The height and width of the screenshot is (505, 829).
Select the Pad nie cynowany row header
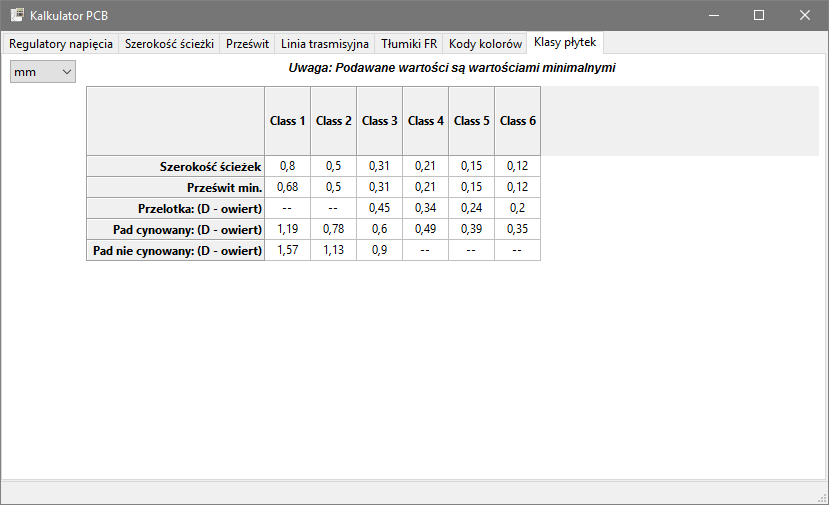point(176,251)
